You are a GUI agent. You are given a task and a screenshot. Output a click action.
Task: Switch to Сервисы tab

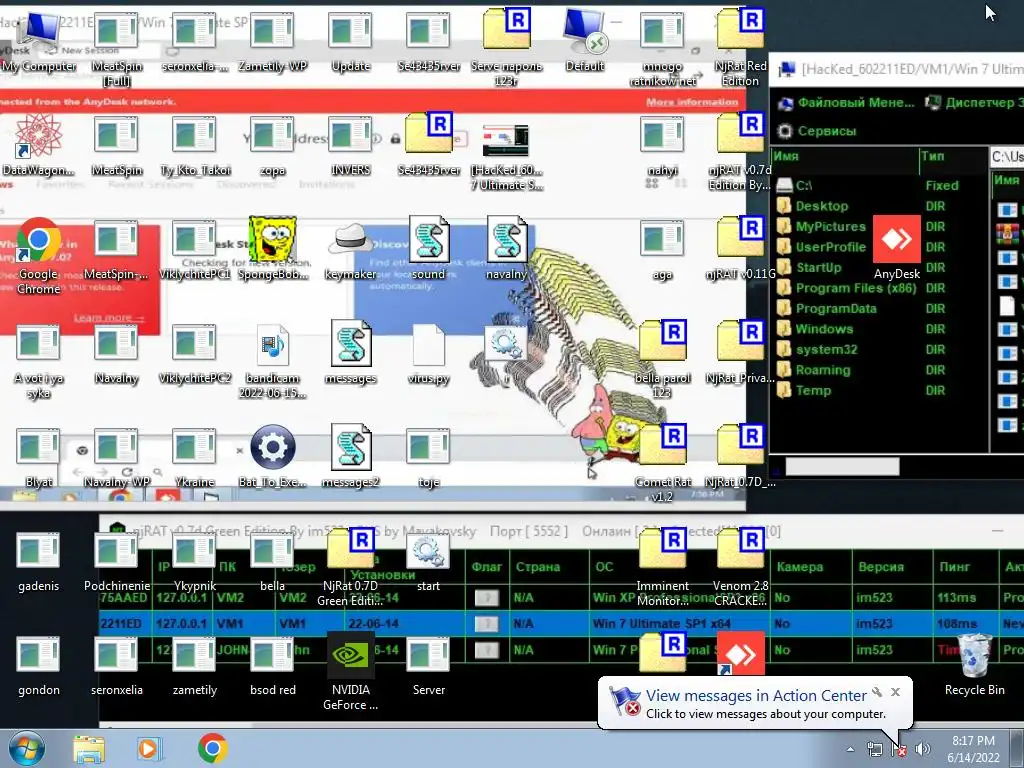point(817,131)
